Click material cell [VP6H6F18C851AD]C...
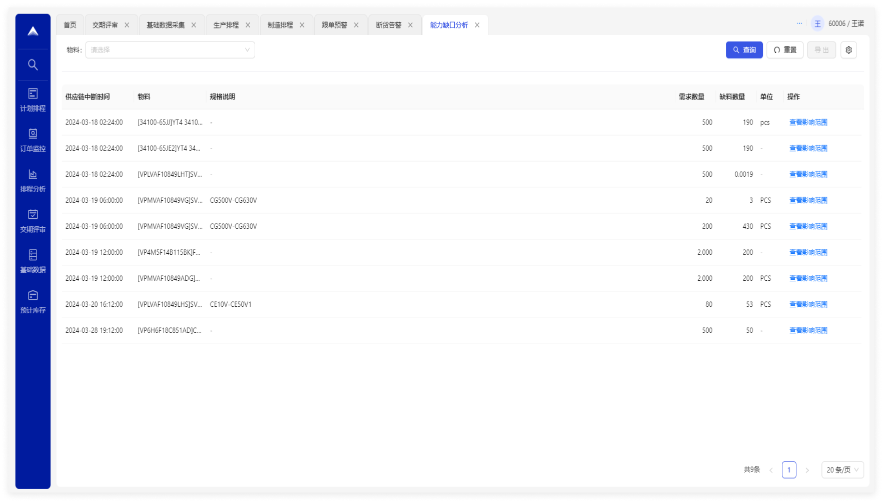 pos(169,330)
